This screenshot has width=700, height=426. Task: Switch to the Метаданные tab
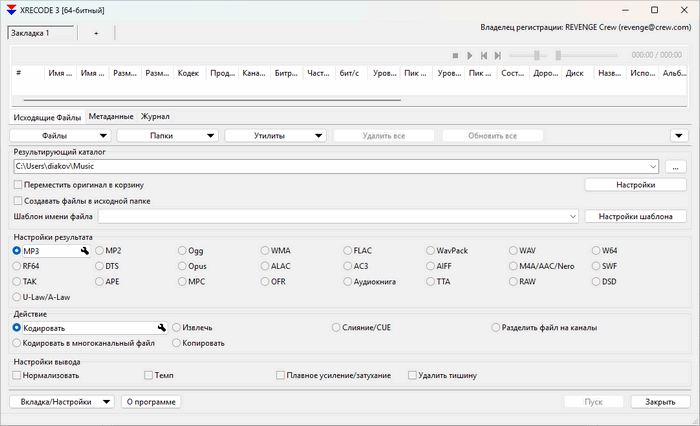[x=110, y=117]
